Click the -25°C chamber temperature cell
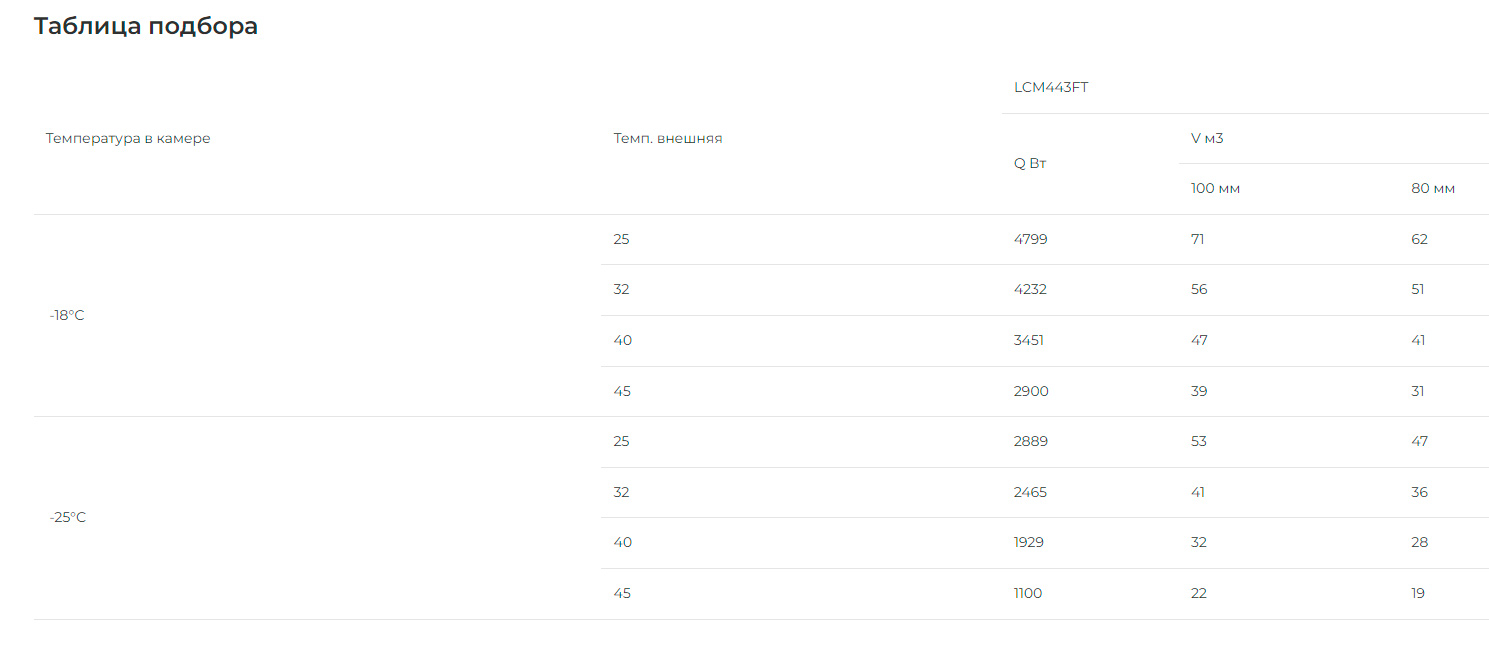Viewport: 1489px width, 650px height. [68, 518]
